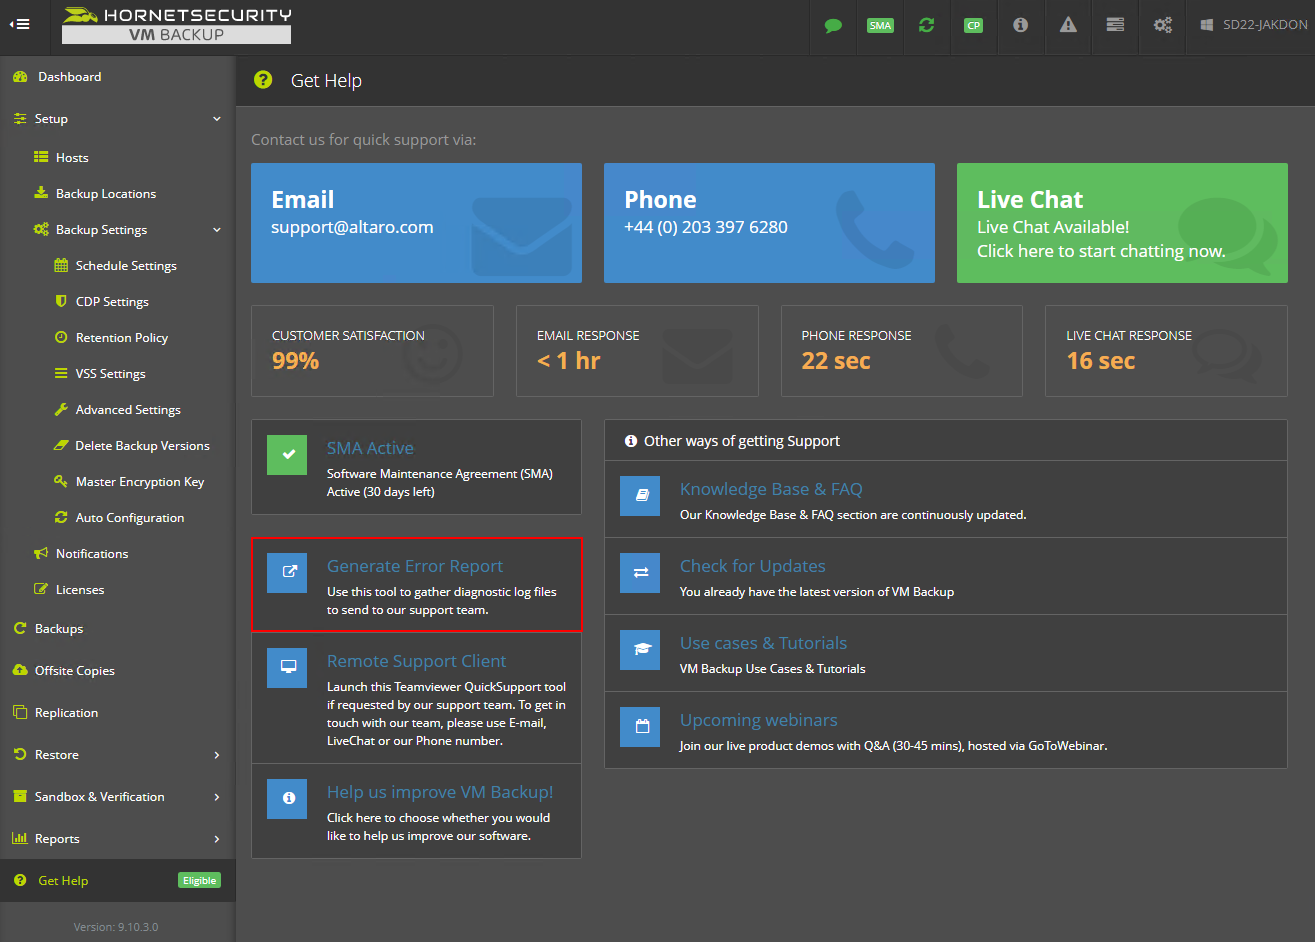Click the Phone Response 22 sec card
Screen dimensions: 1315x942
[902, 351]
